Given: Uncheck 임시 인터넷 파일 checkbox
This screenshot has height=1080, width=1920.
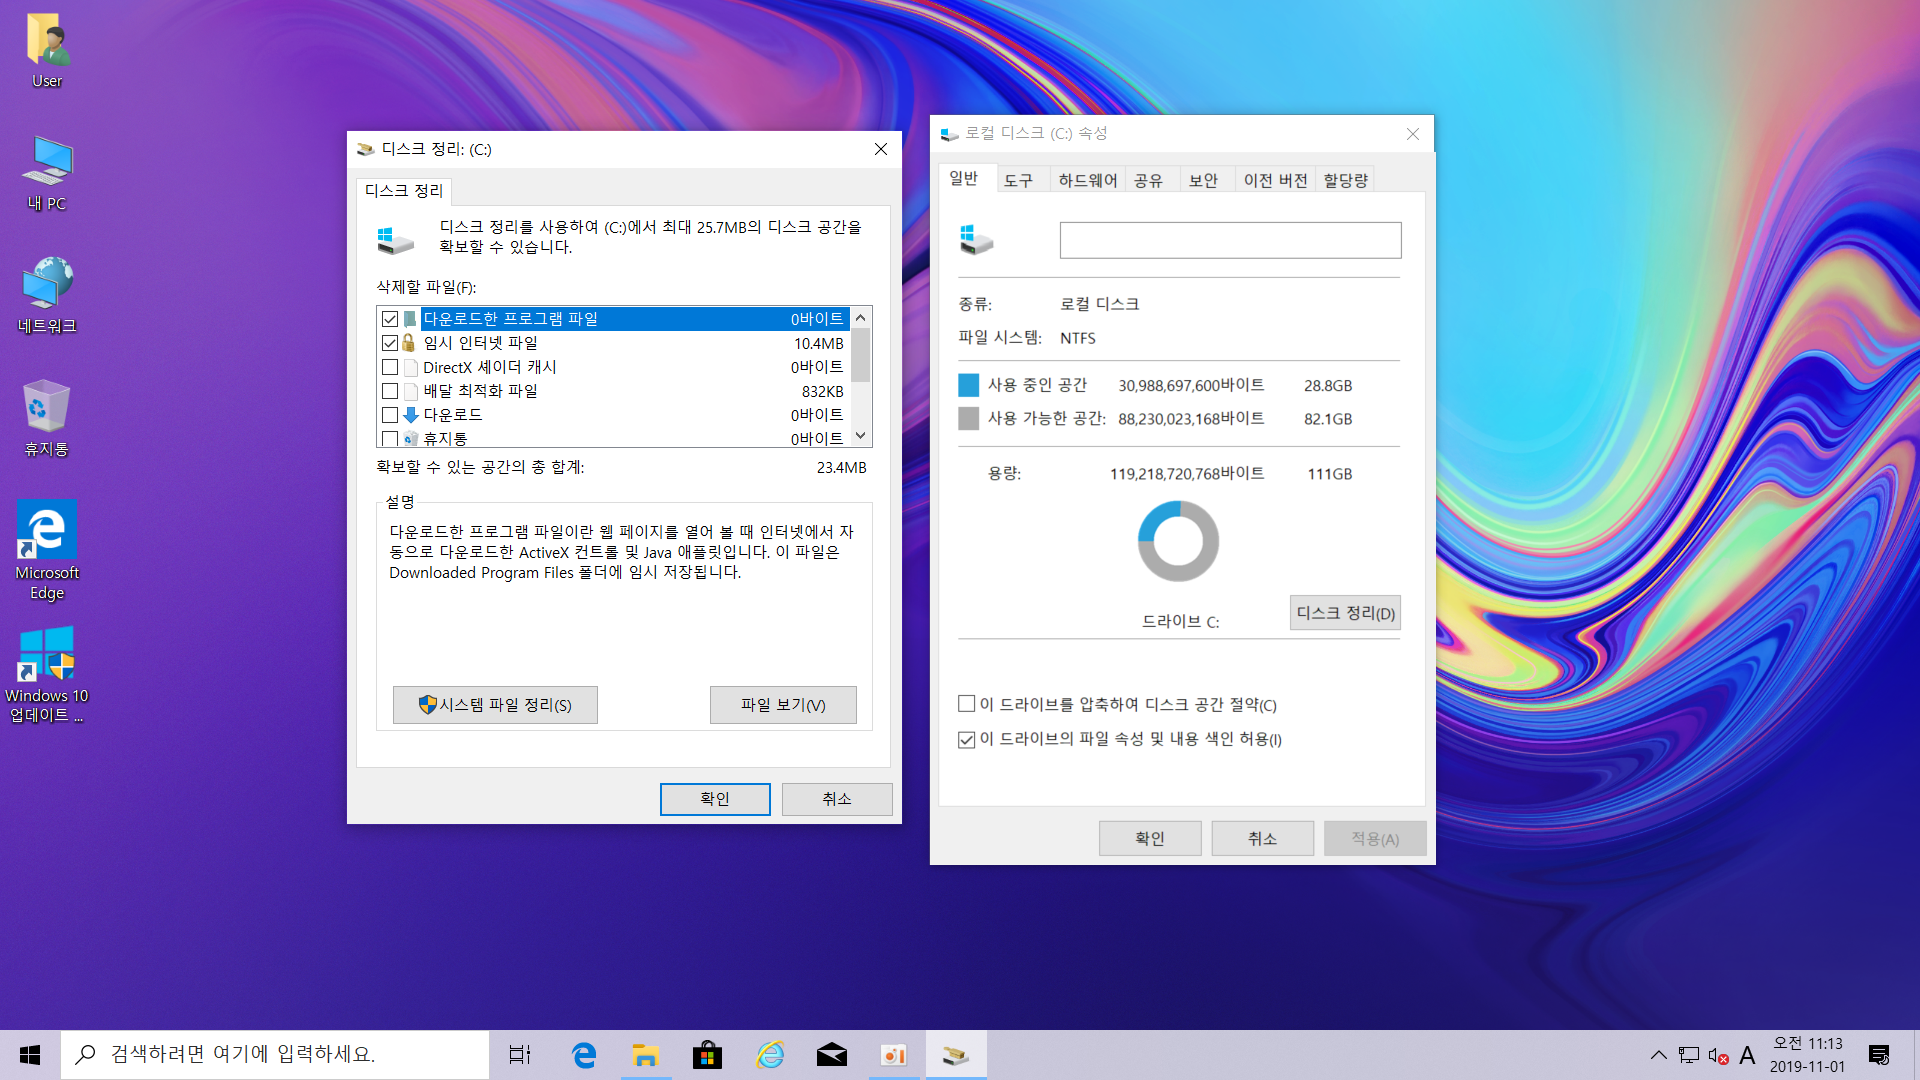Looking at the screenshot, I should 390,343.
